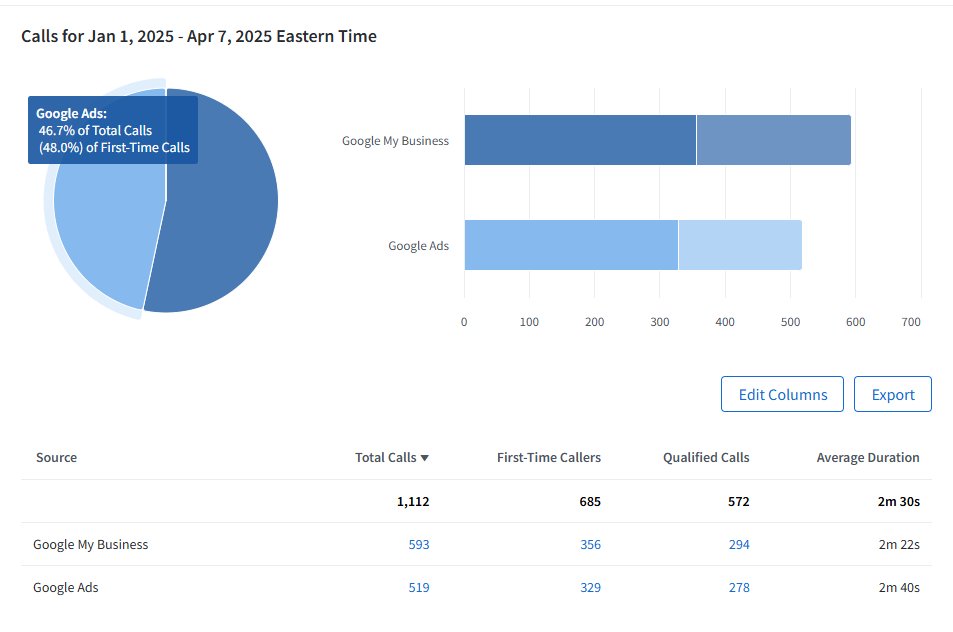Open Google Ads total calls 519

pos(419,588)
